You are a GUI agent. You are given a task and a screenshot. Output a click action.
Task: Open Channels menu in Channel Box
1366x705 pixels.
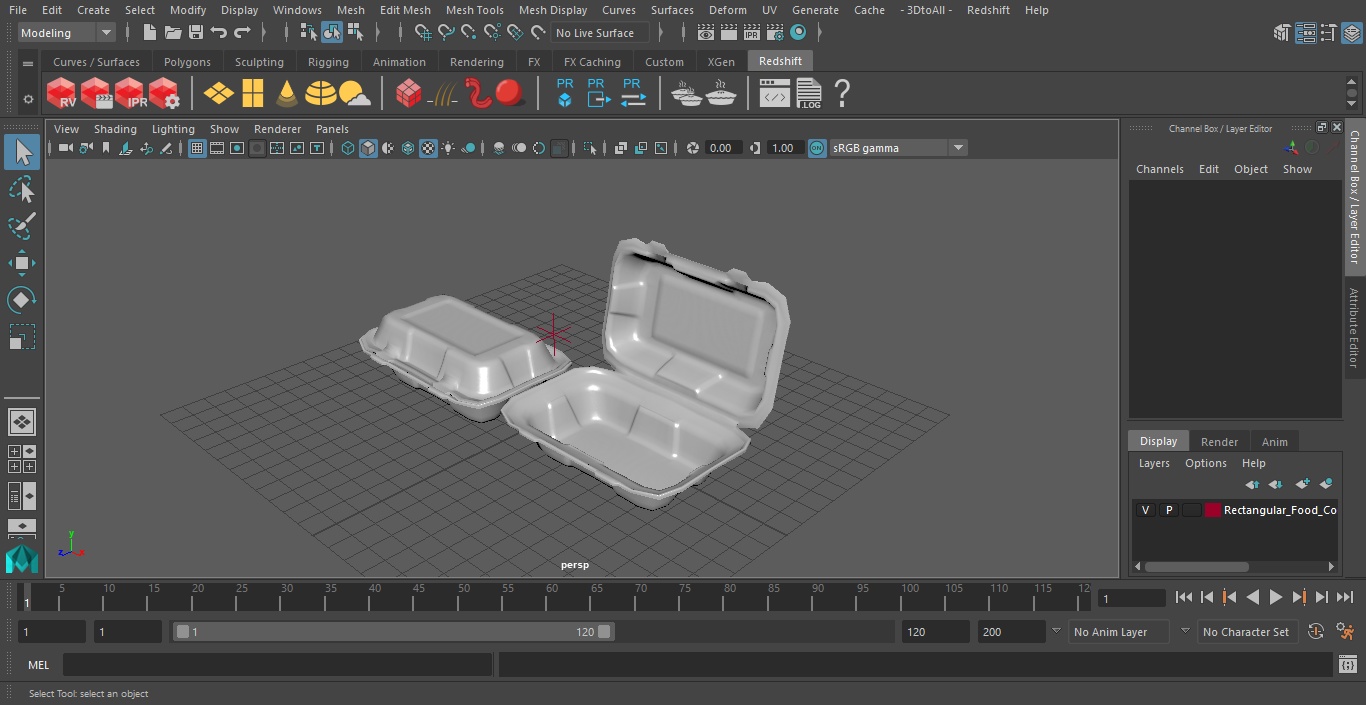[1159, 169]
